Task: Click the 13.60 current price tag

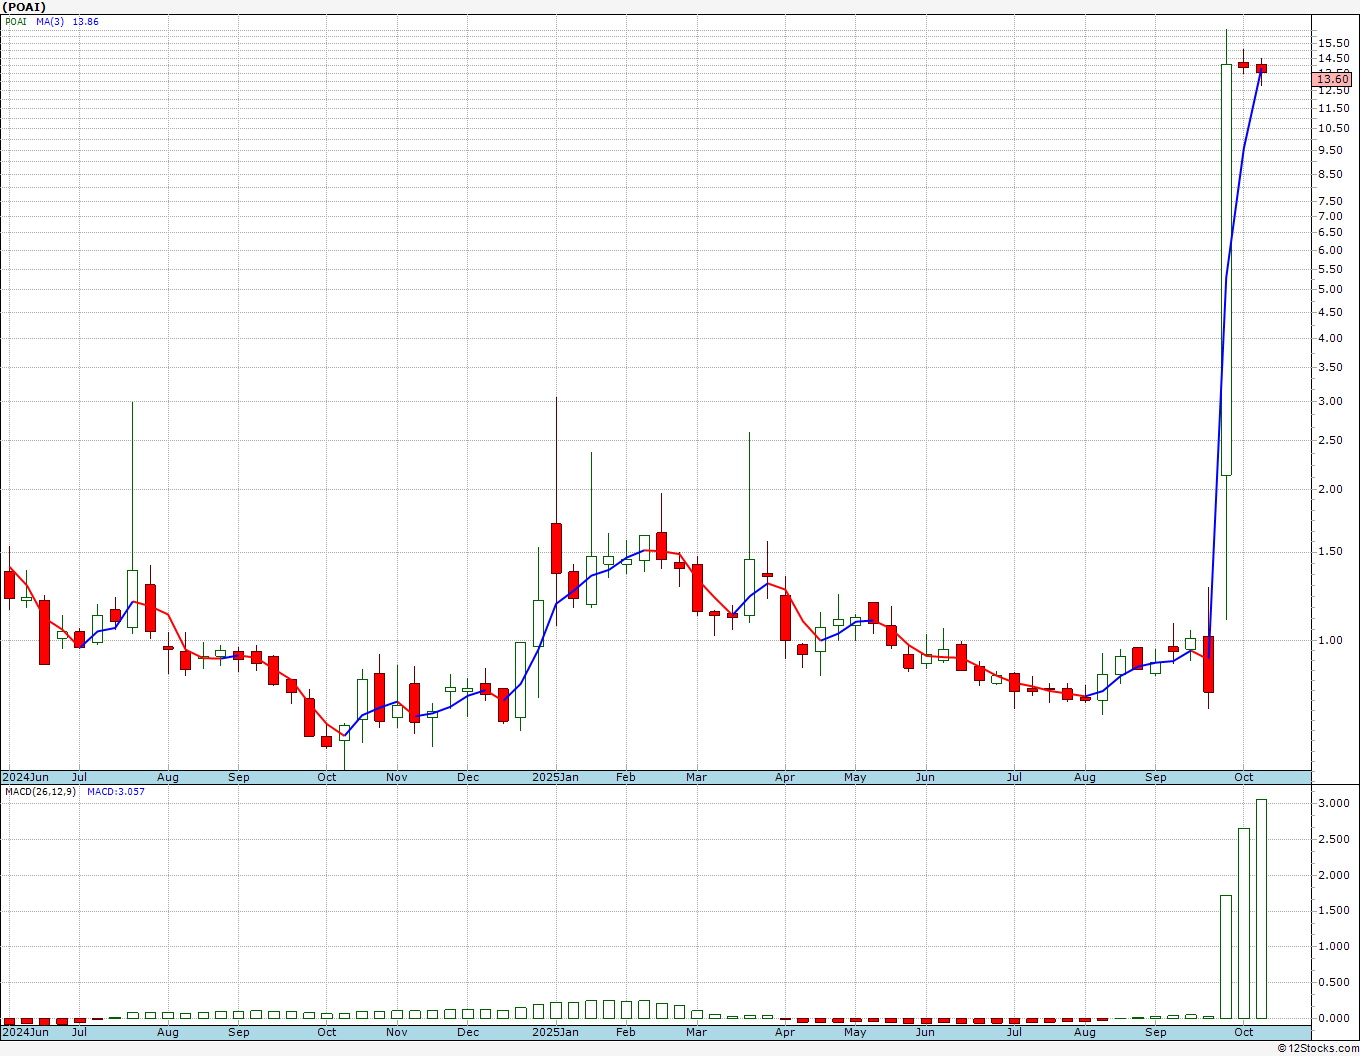Action: (x=1332, y=79)
